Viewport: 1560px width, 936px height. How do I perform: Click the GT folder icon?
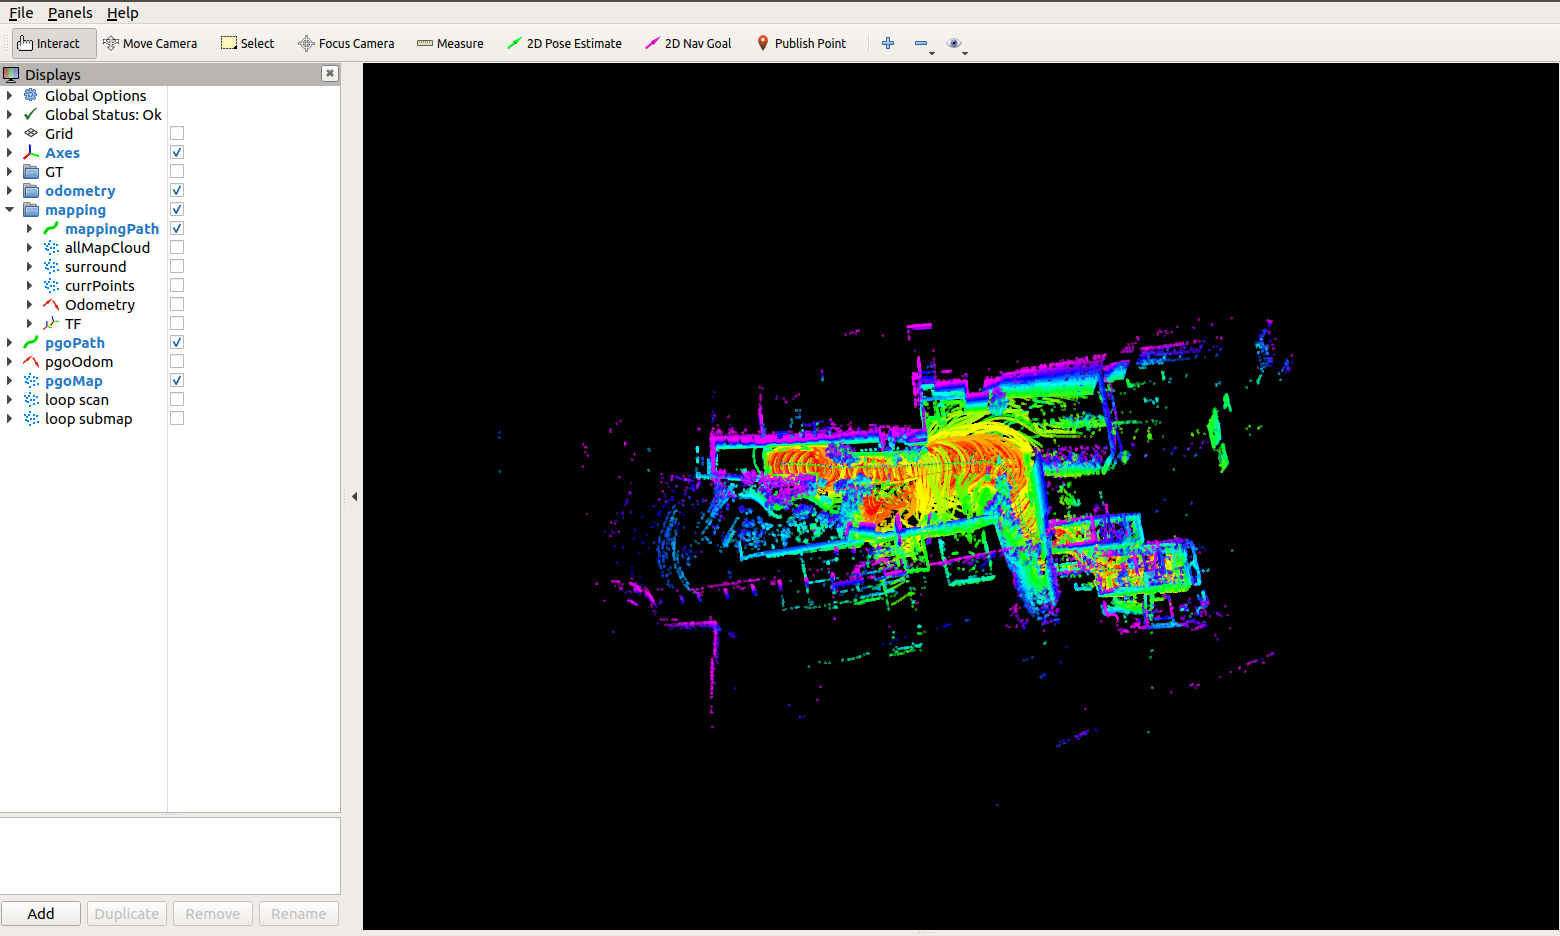coord(31,171)
